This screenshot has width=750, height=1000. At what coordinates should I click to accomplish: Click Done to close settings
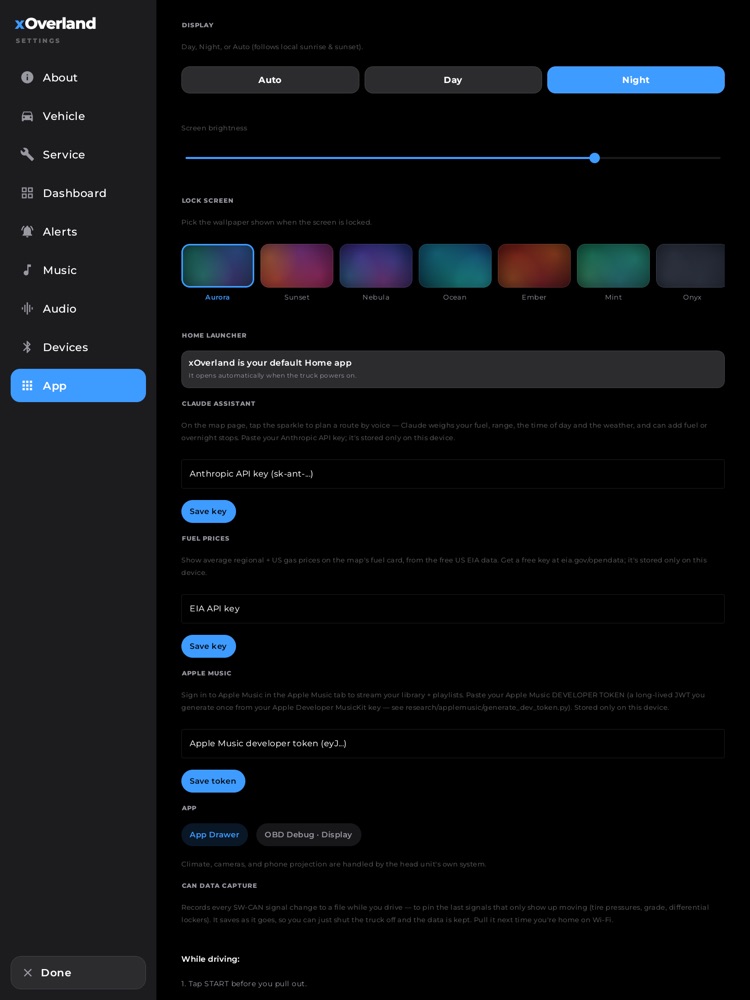coord(78,973)
